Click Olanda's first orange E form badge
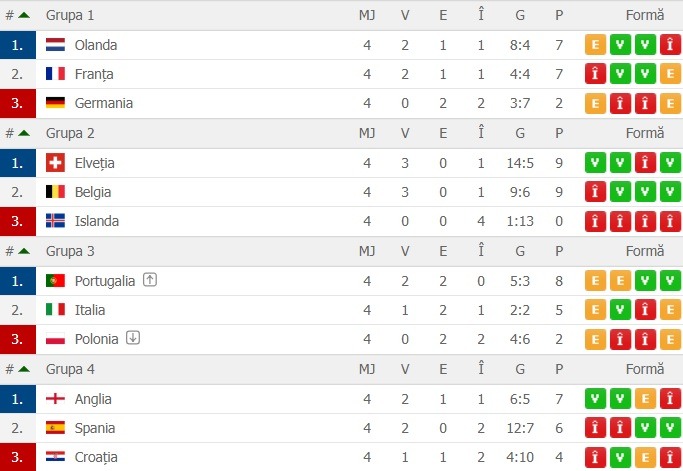 [596, 45]
